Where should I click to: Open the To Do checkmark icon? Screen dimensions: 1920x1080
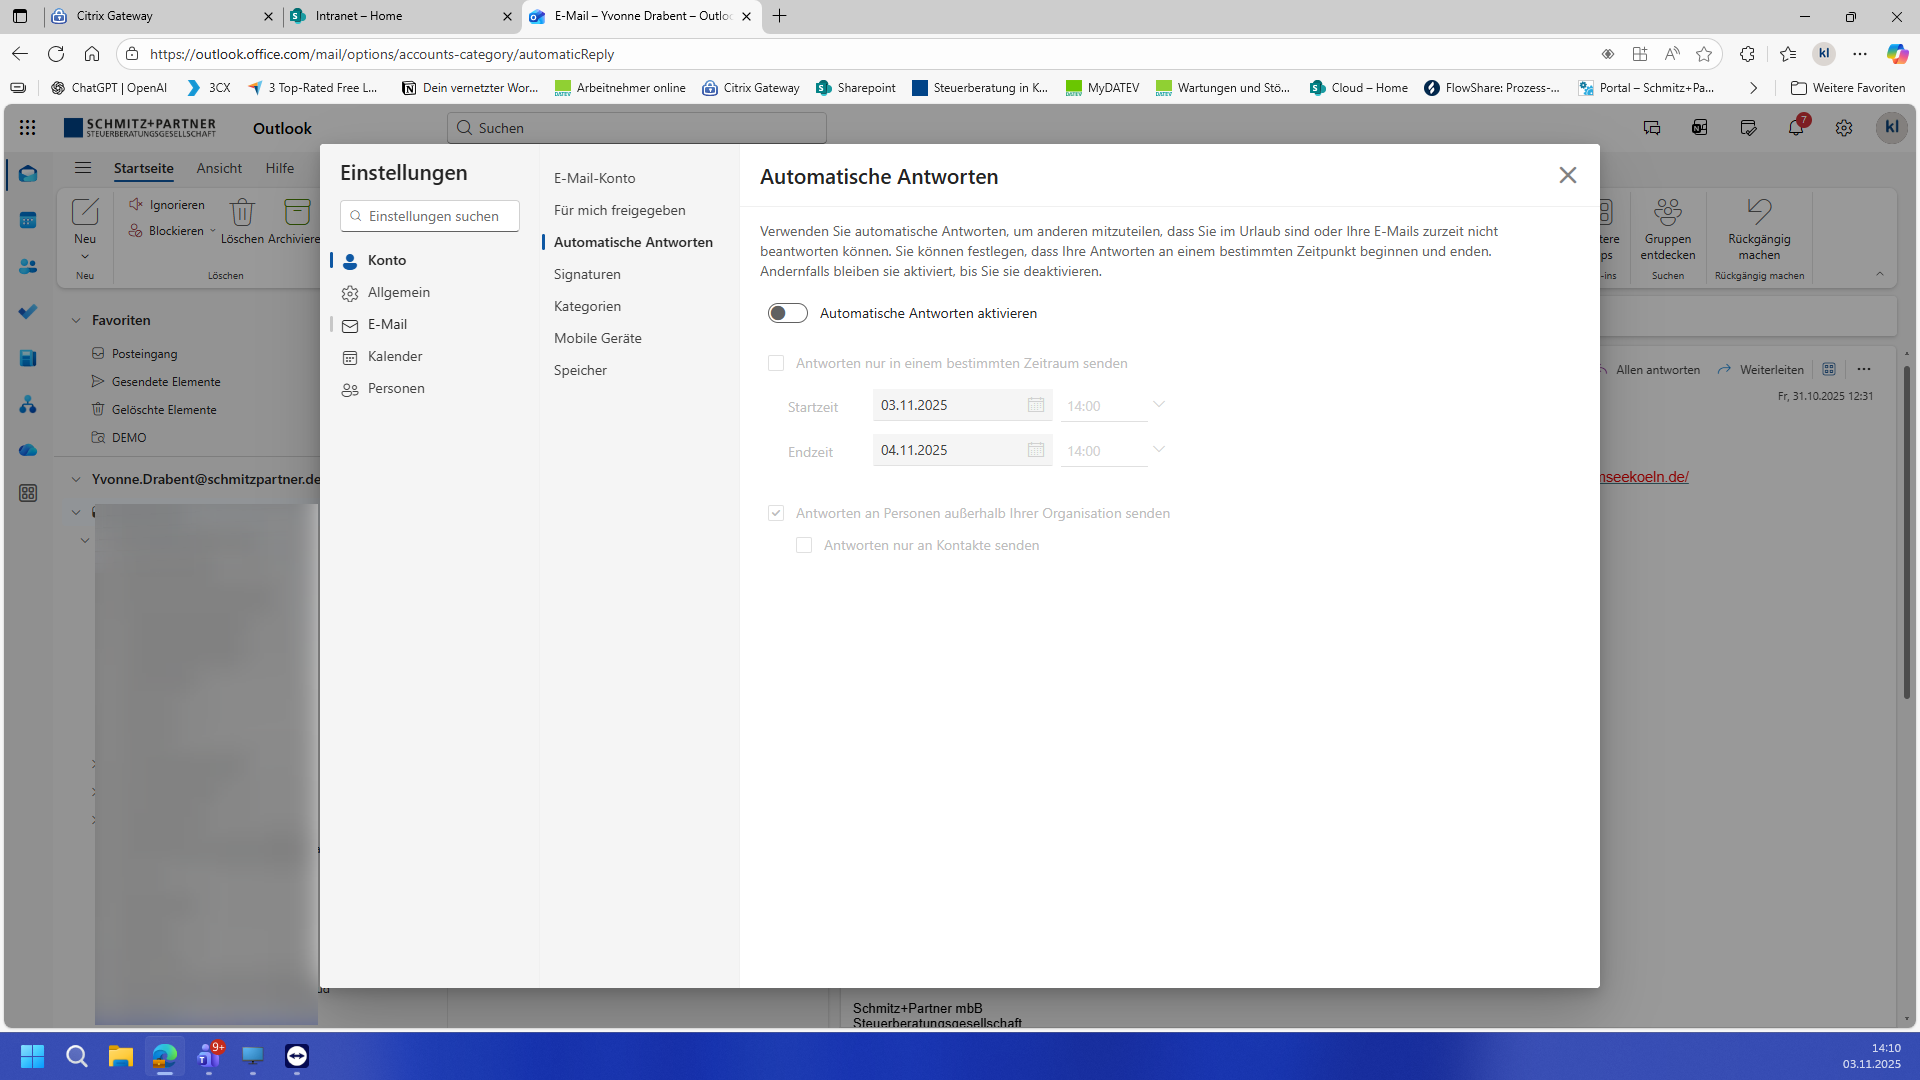[x=28, y=312]
